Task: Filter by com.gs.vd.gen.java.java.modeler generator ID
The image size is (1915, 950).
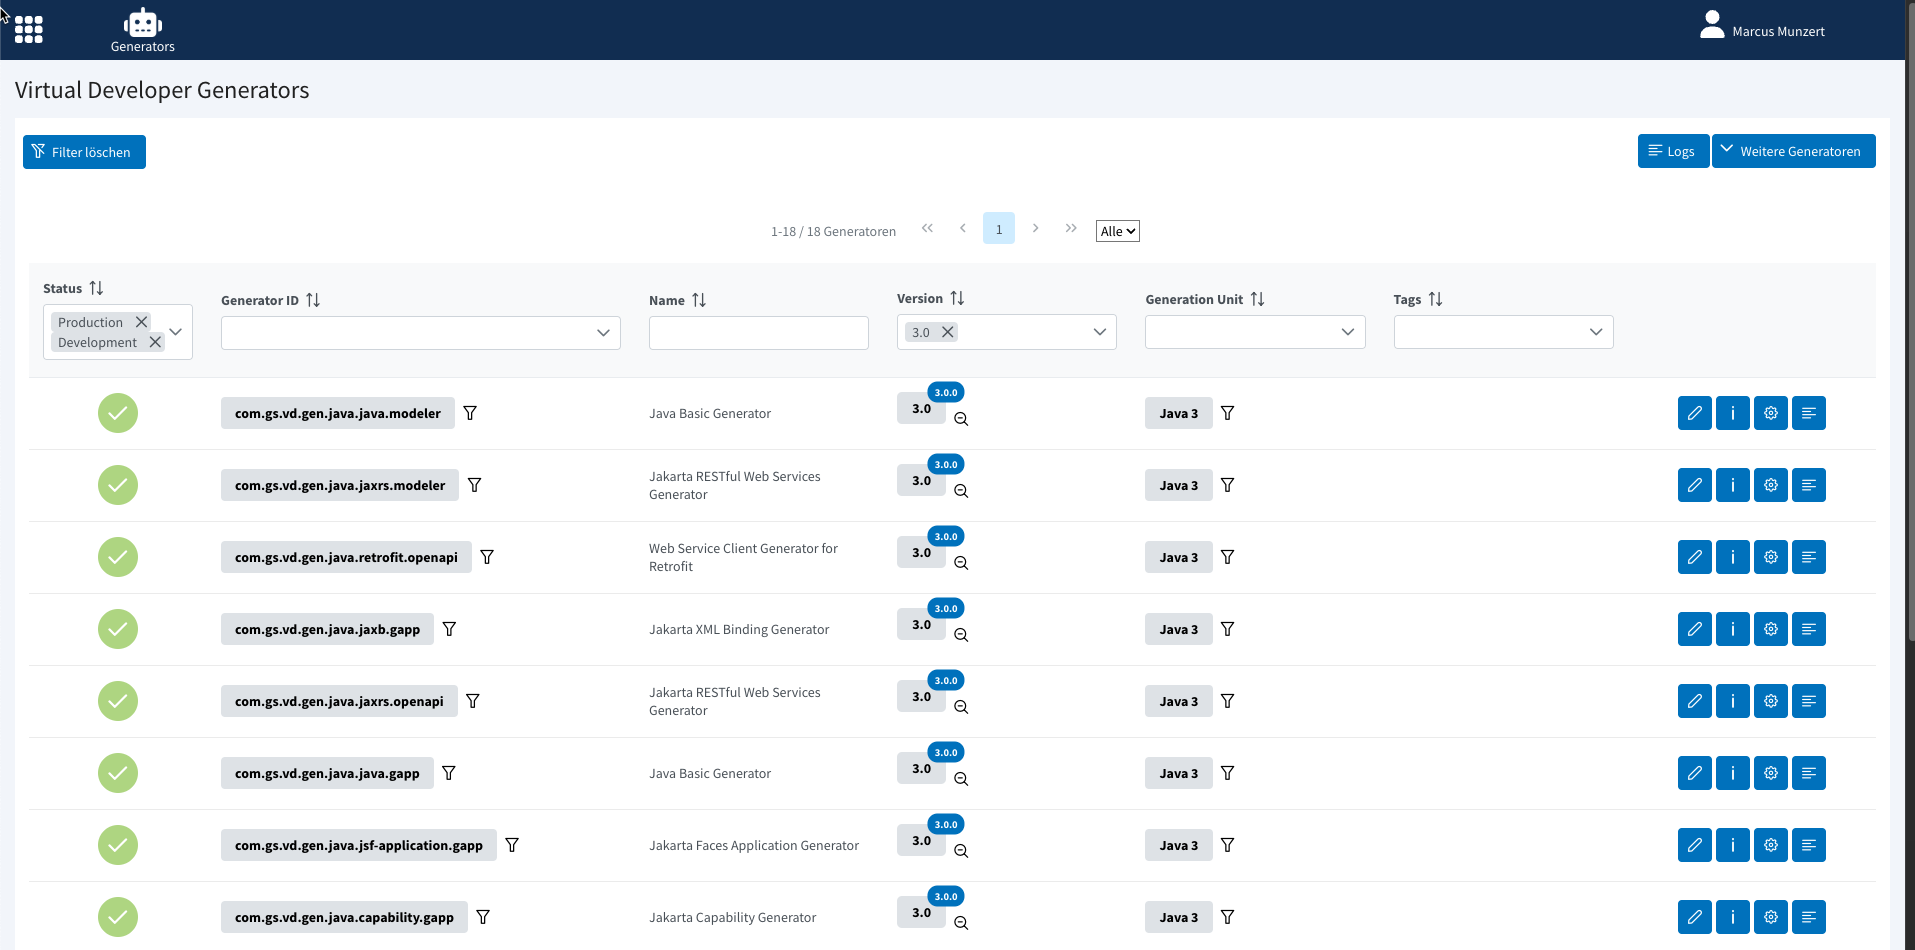Action: click(470, 413)
